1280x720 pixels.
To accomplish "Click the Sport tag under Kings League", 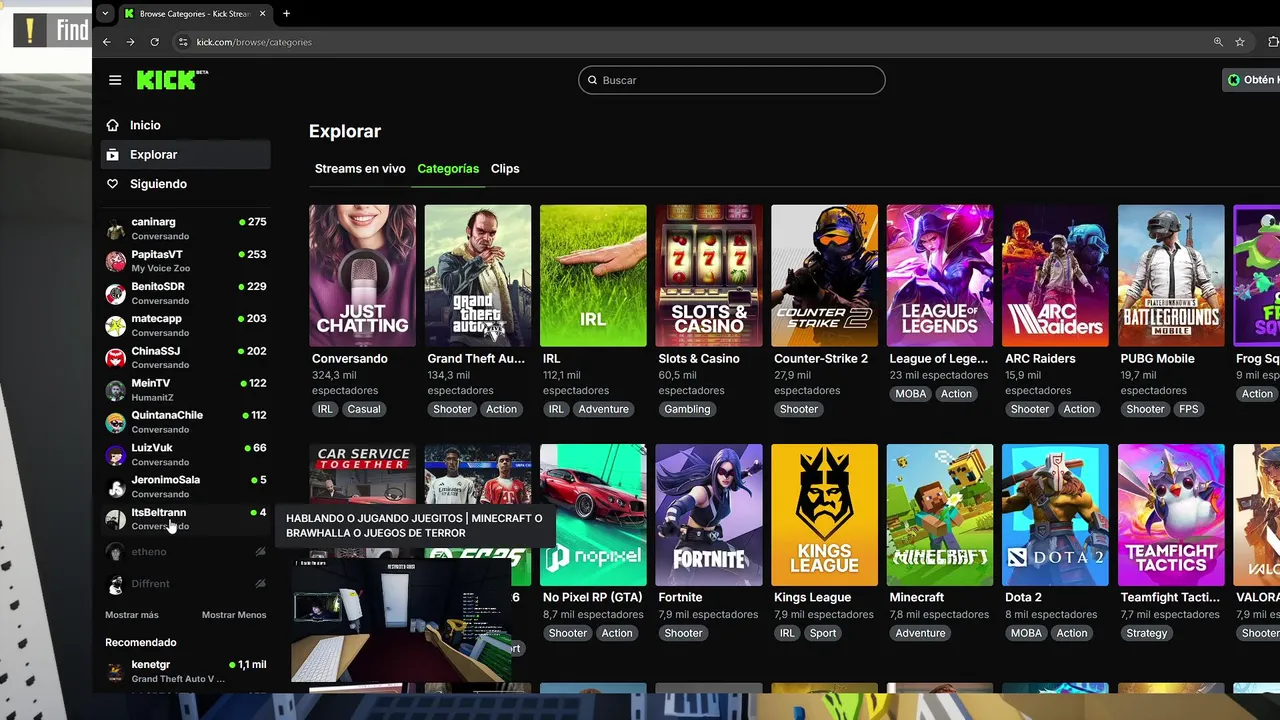I will click(823, 633).
